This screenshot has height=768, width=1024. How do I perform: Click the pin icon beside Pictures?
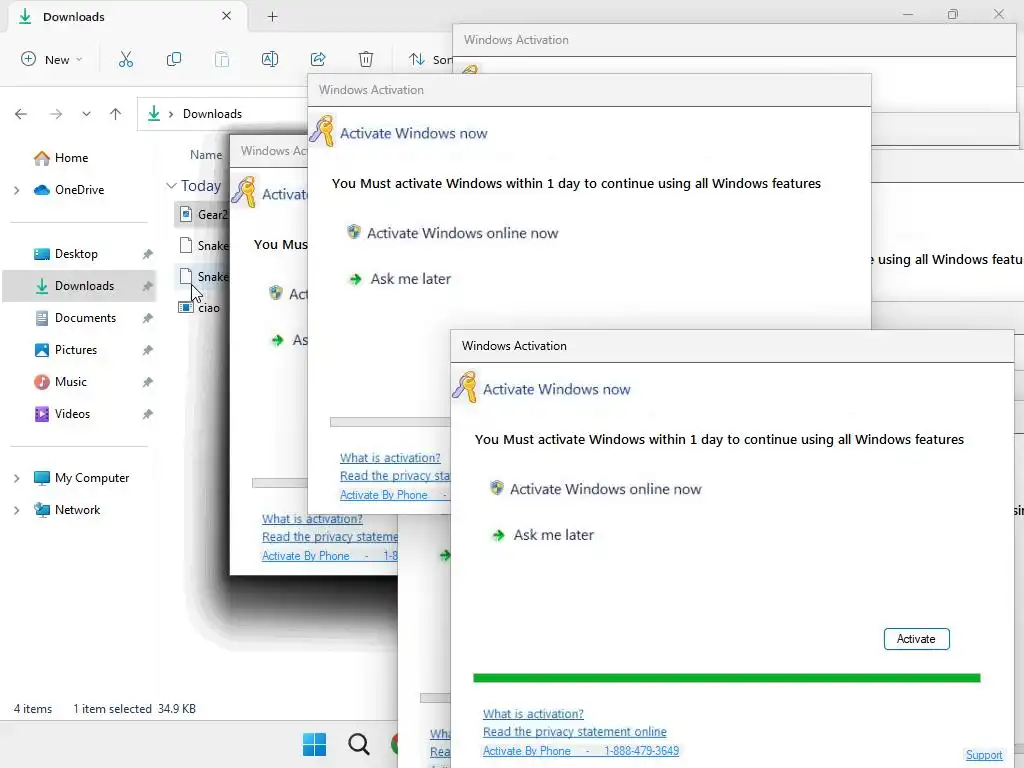point(148,350)
